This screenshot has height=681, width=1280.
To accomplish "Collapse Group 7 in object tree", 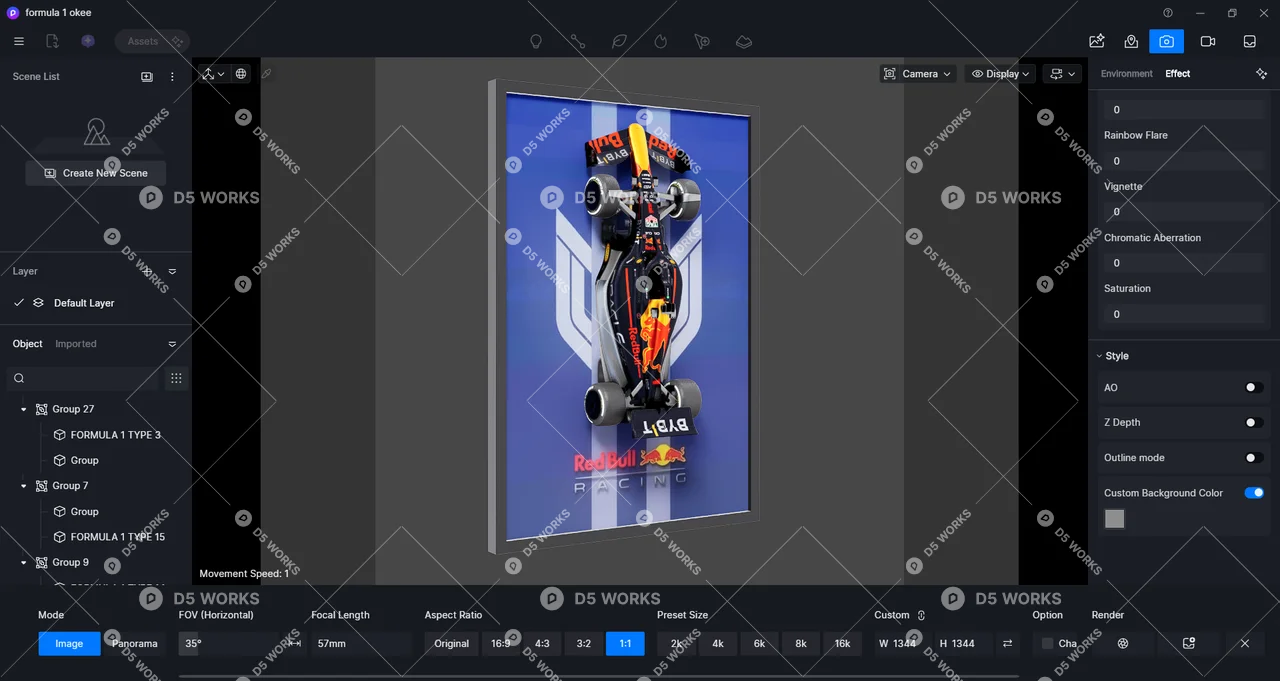I will click(24, 486).
